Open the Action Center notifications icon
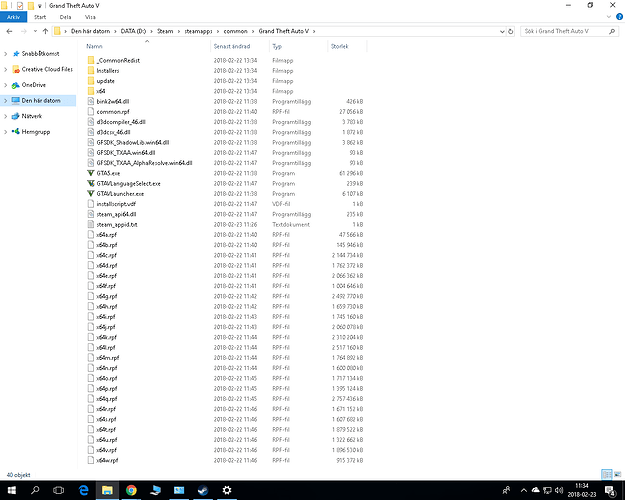The width and height of the screenshot is (625, 500). pos(610,490)
